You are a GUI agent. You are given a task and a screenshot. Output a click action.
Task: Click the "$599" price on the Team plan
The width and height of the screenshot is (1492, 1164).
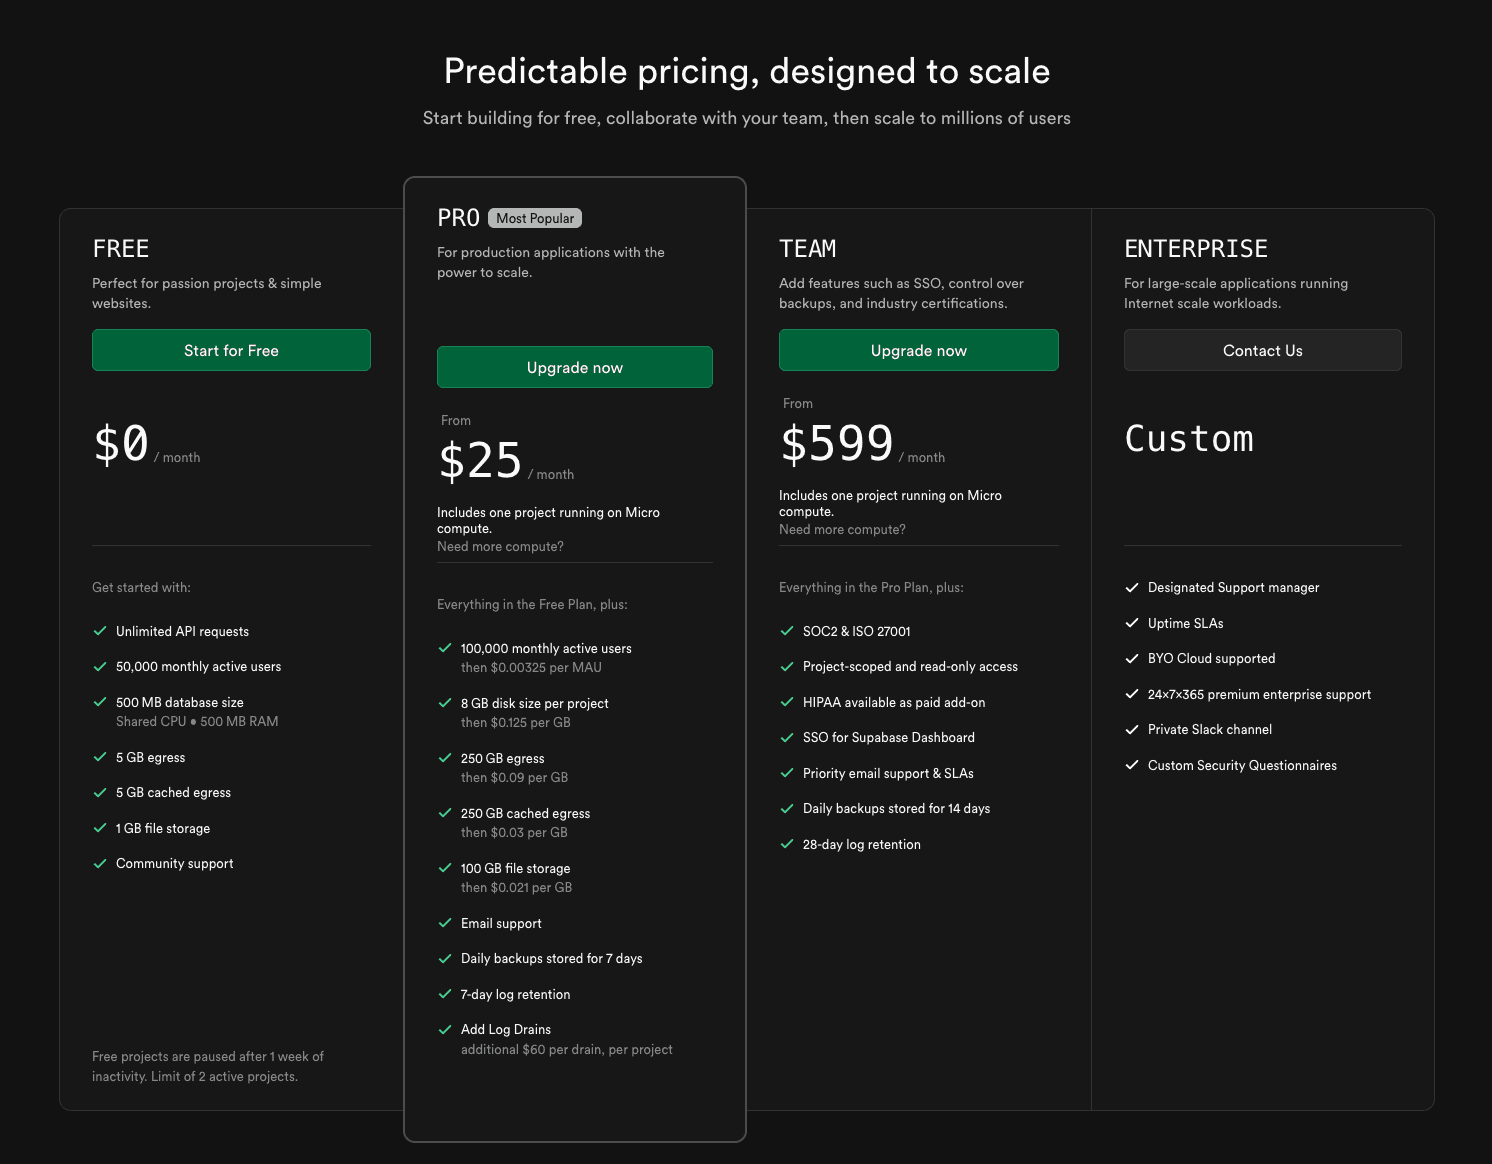point(837,443)
